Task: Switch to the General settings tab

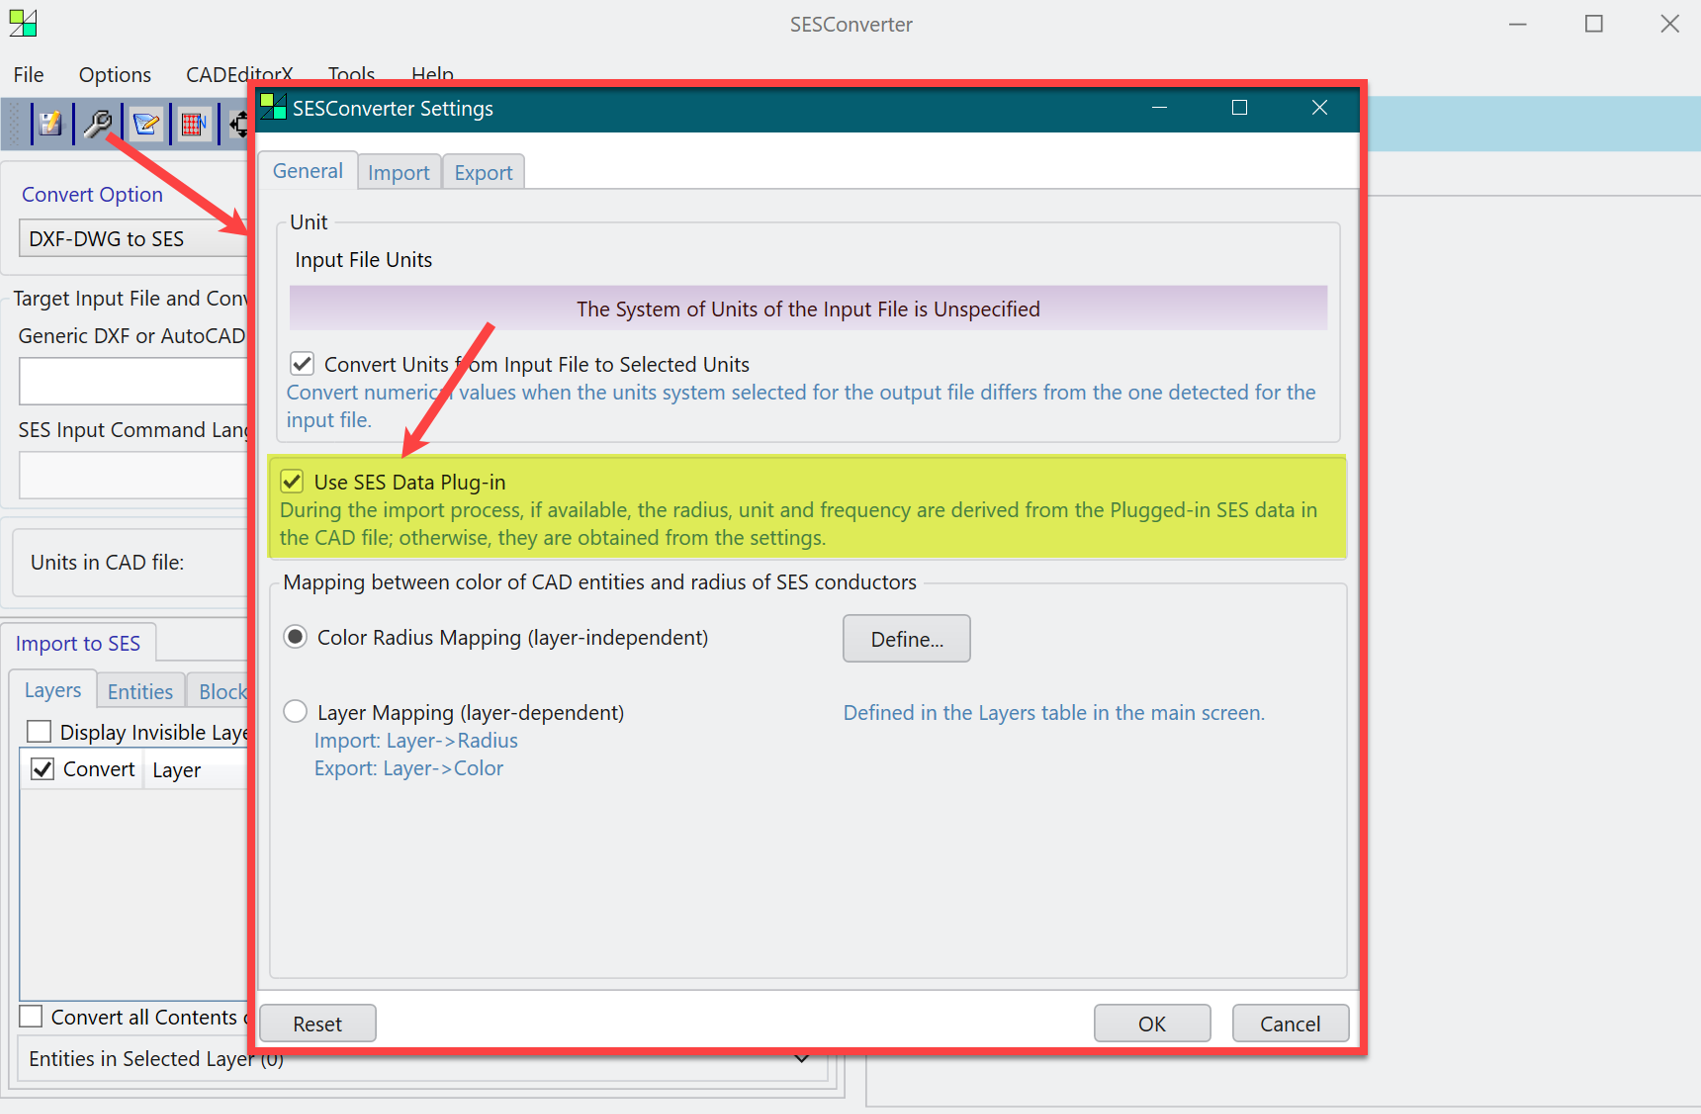Action: pyautogui.click(x=308, y=171)
